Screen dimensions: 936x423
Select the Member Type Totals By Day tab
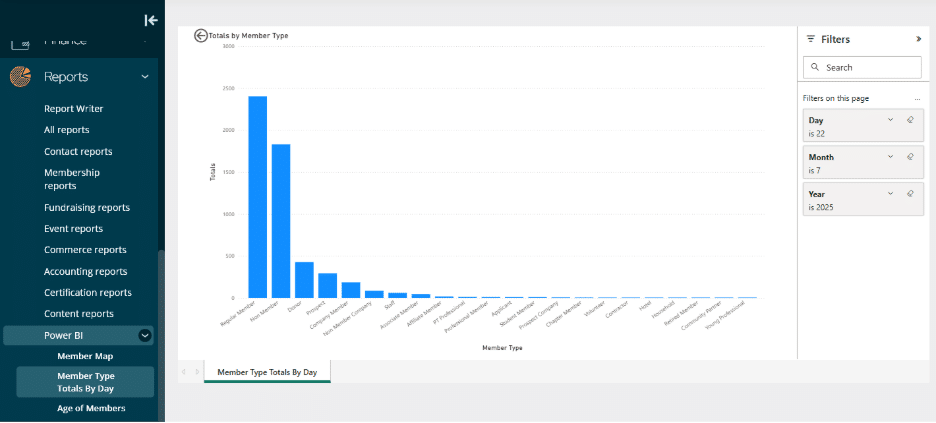[266, 372]
